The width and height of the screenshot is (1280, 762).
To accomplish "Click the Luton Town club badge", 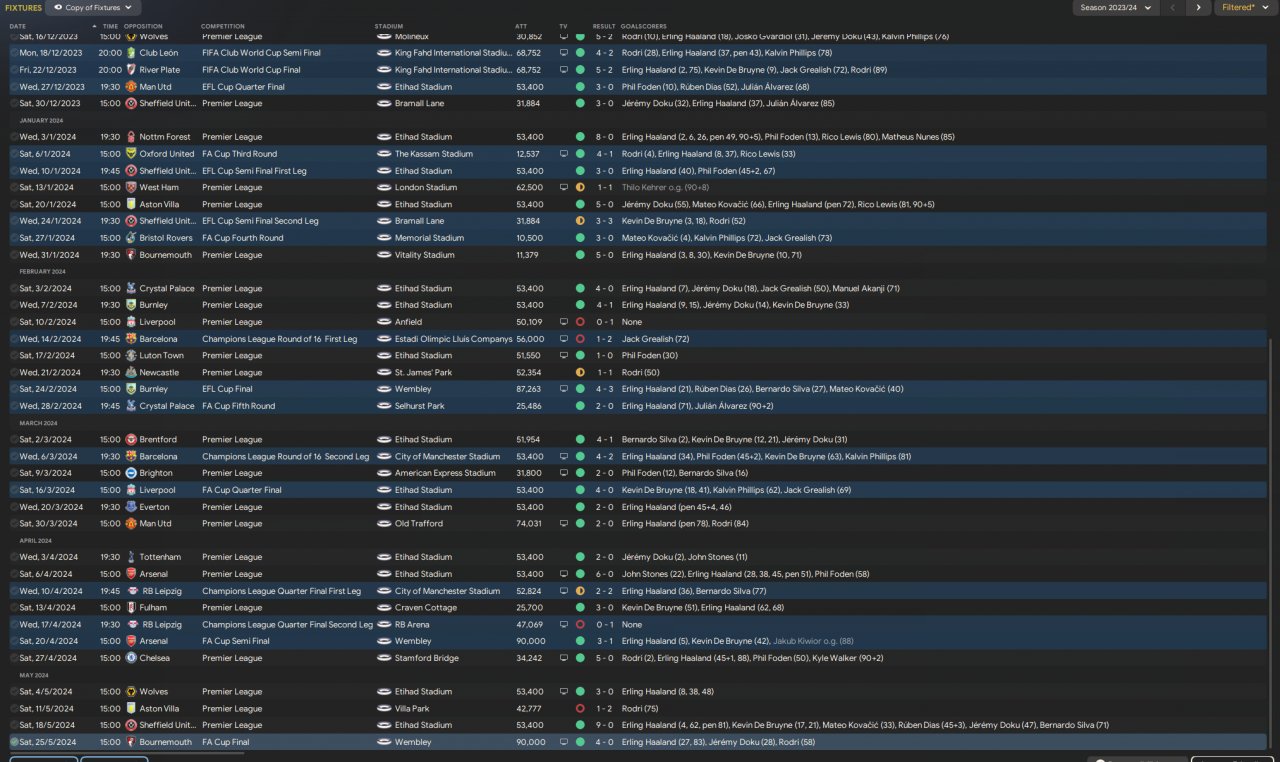I will click(131, 355).
